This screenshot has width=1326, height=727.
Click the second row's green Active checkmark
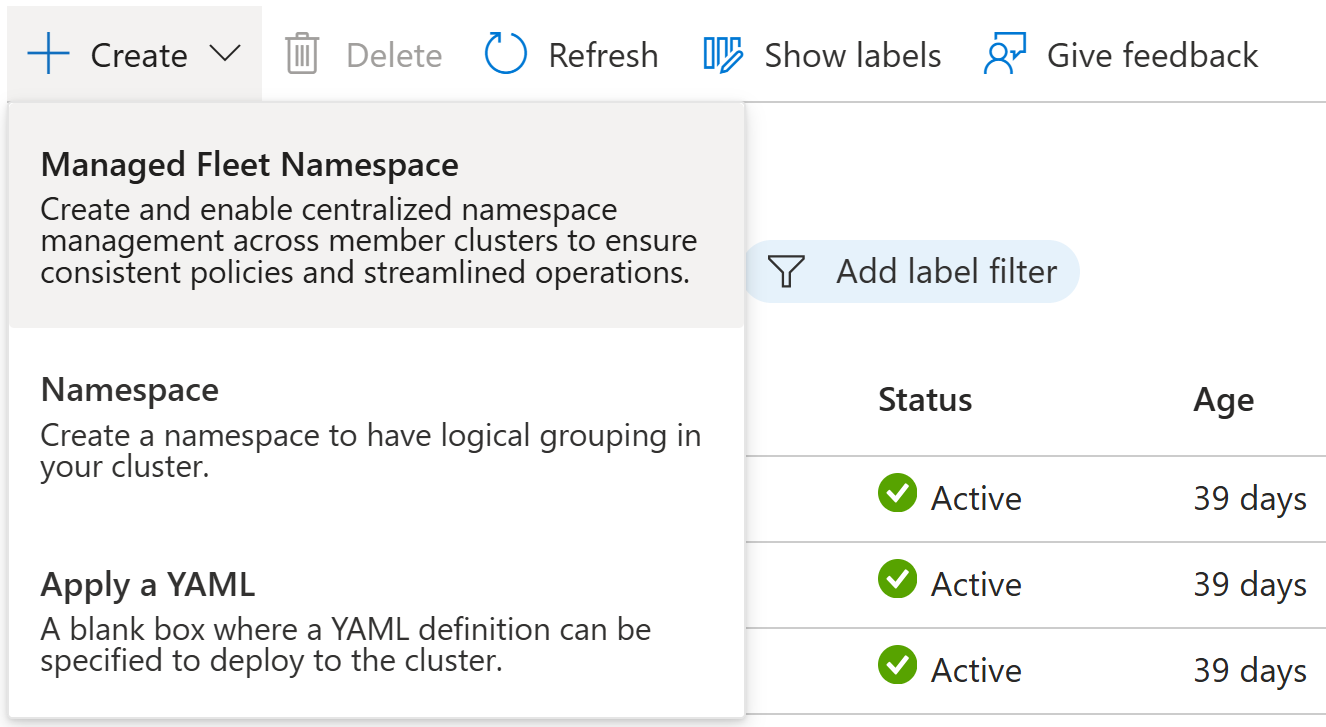point(897,579)
